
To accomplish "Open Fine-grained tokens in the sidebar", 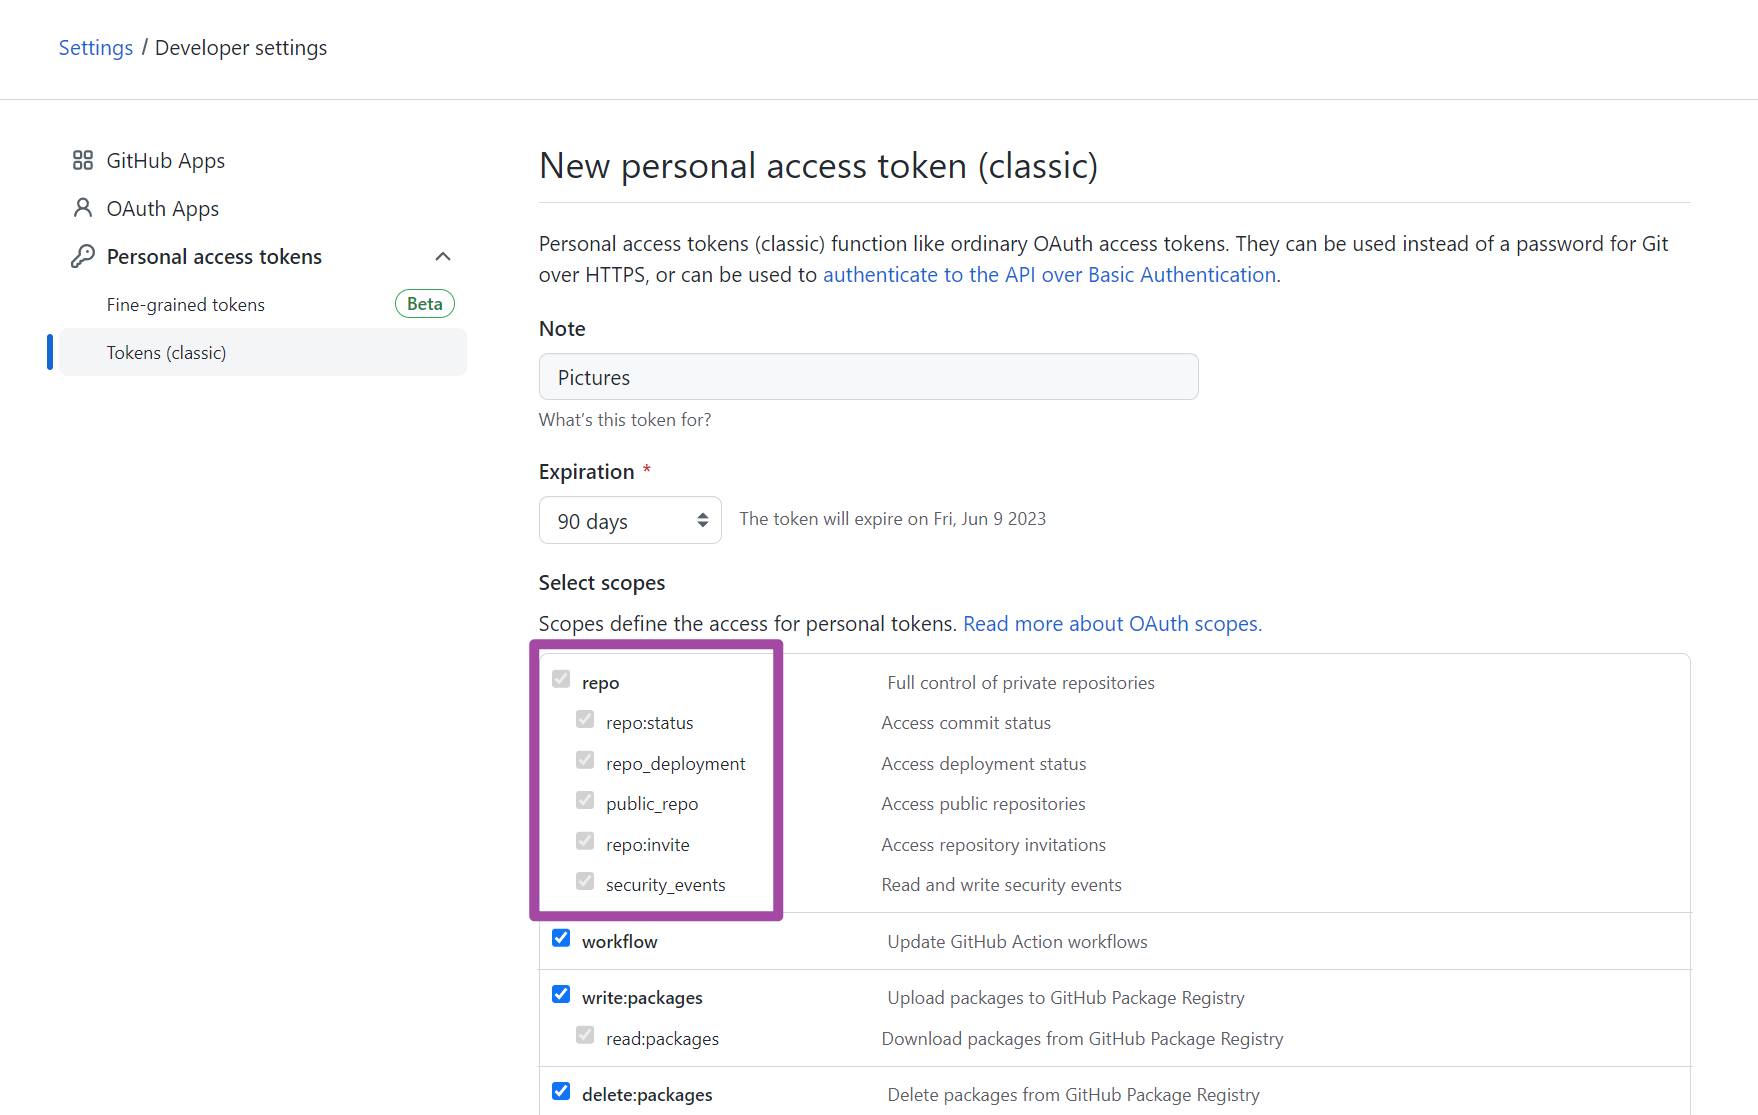I will (x=186, y=305).
